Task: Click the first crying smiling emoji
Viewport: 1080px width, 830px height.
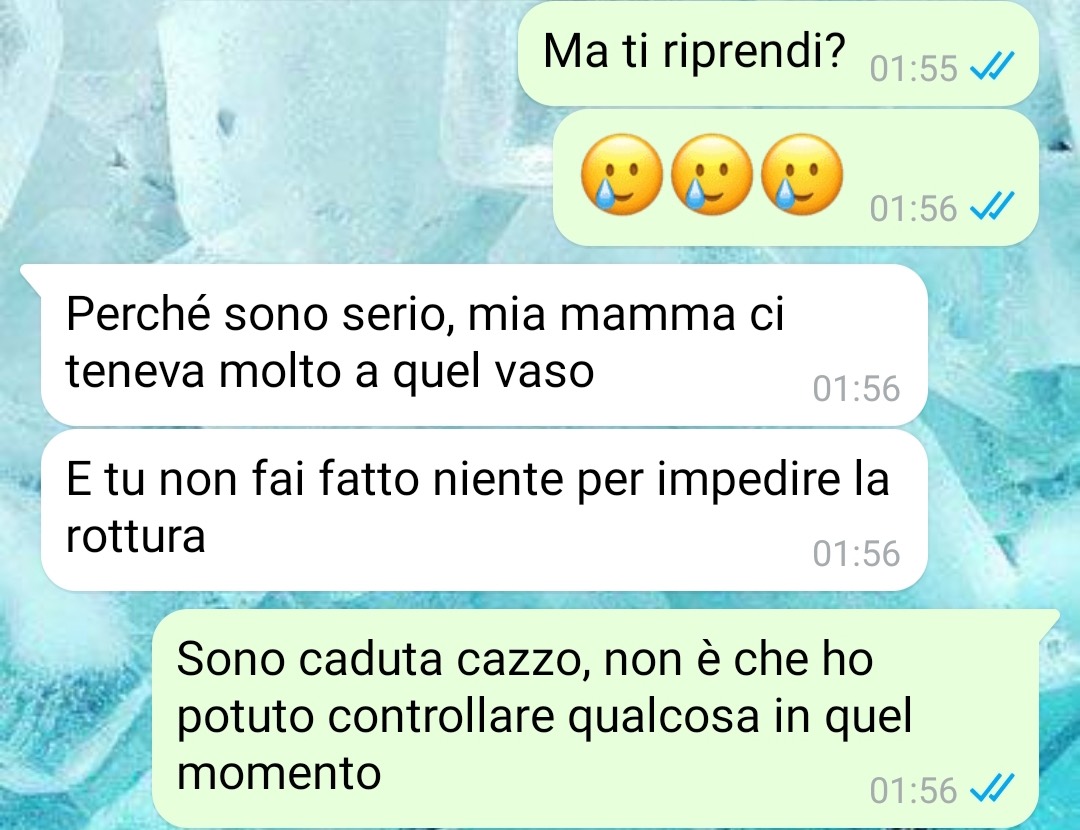Action: point(621,174)
